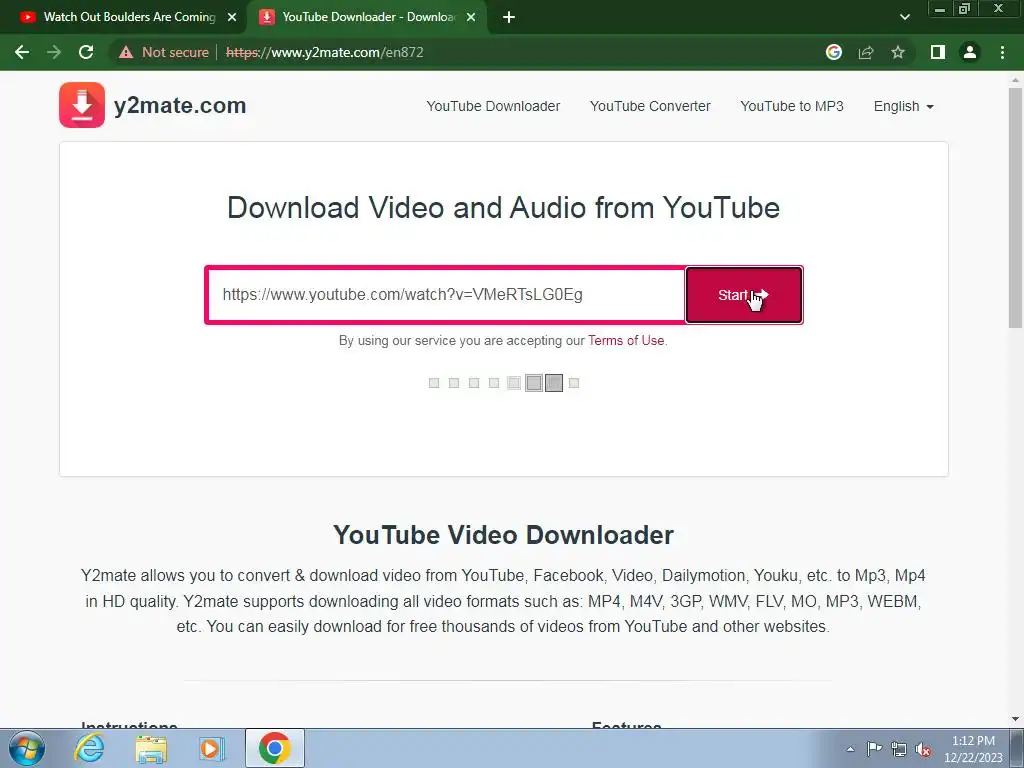Image resolution: width=1024 pixels, height=768 pixels.
Task: Open the browser side panel icon
Action: click(937, 52)
